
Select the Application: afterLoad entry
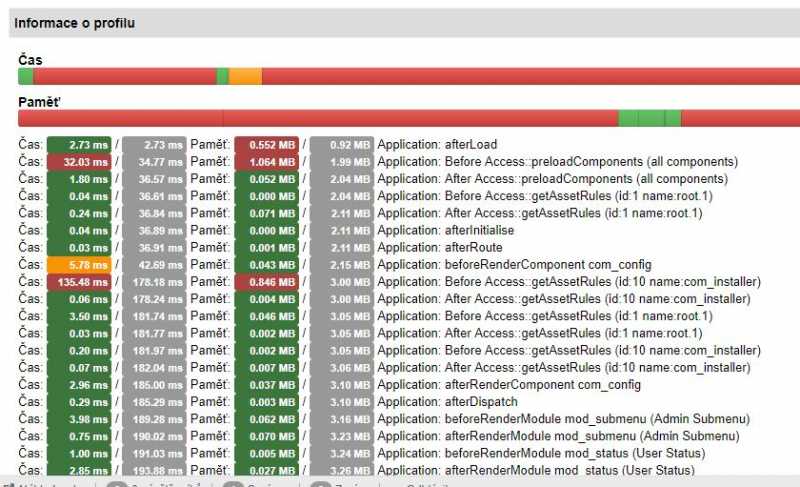[x=436, y=145]
